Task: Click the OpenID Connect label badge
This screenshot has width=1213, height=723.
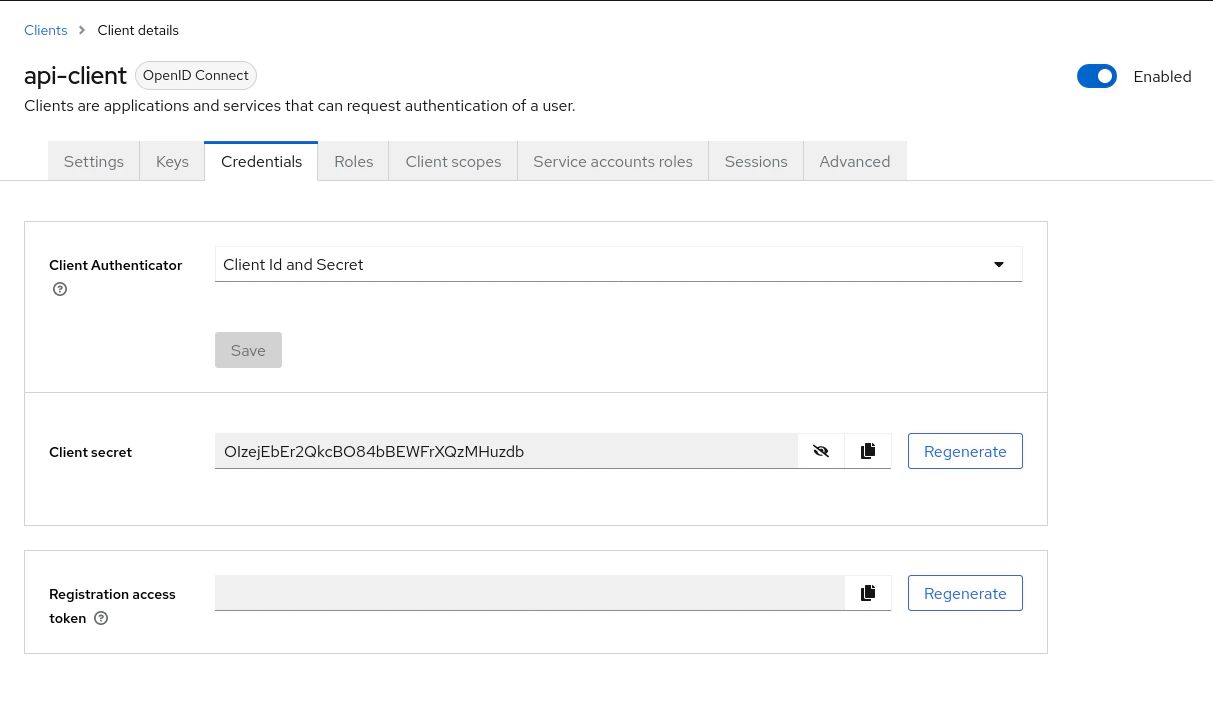Action: coord(196,76)
